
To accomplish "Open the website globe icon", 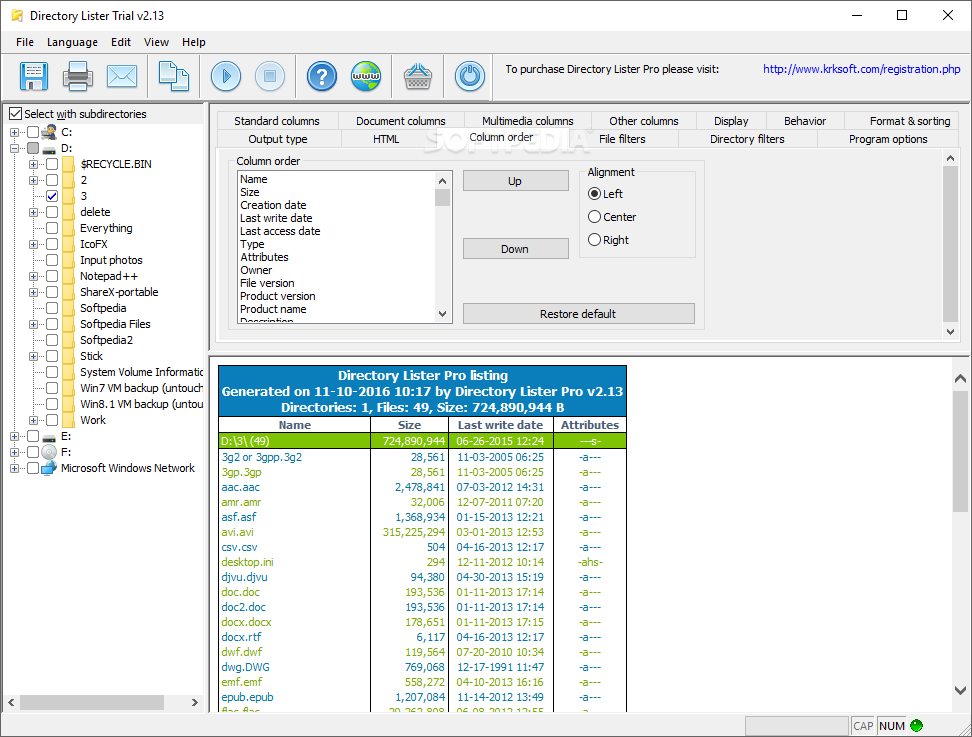I will point(366,76).
